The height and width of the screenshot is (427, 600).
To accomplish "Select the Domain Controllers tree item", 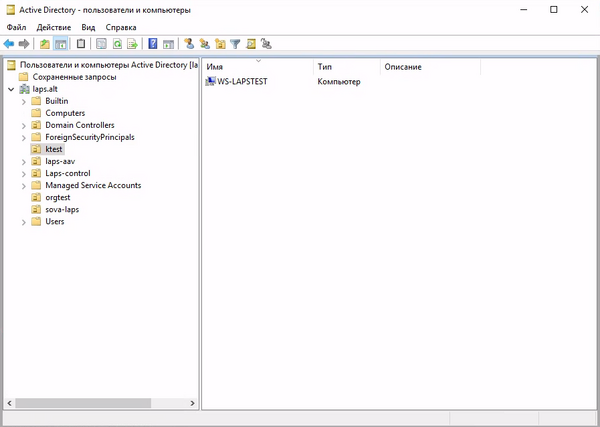I will [80, 125].
